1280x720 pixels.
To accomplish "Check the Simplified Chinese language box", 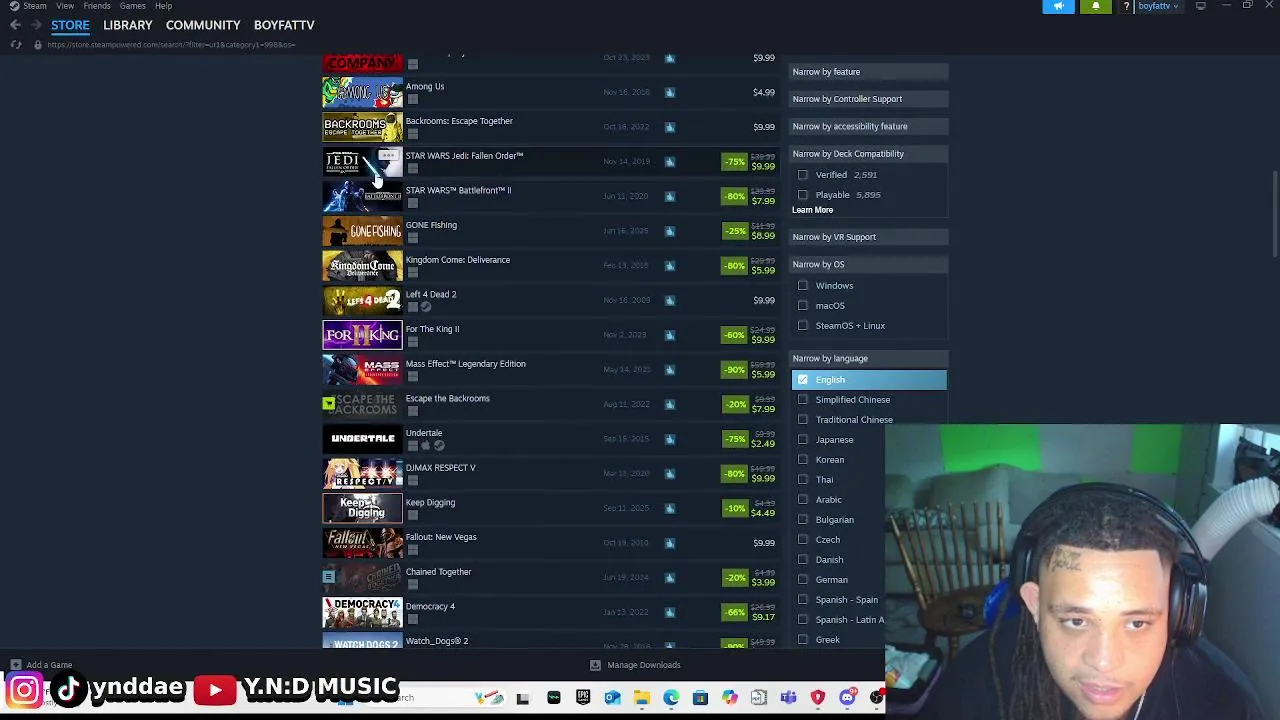I will (x=802, y=400).
